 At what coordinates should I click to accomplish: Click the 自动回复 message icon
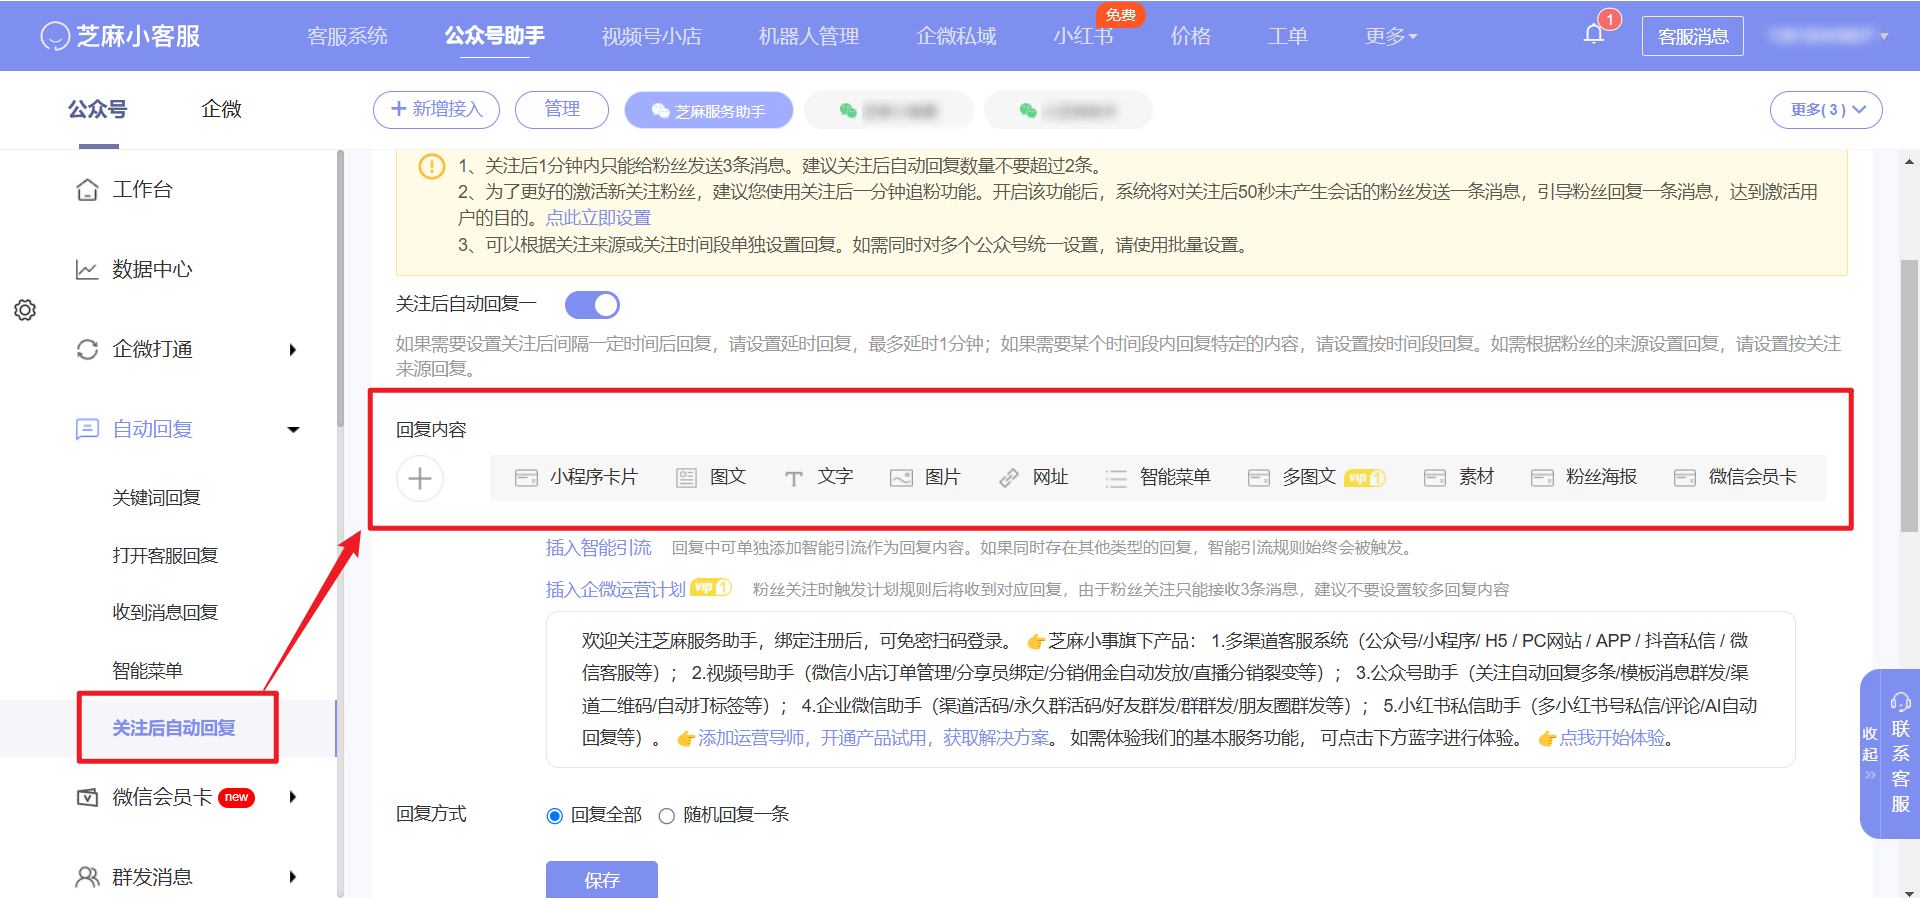pyautogui.click(x=87, y=429)
